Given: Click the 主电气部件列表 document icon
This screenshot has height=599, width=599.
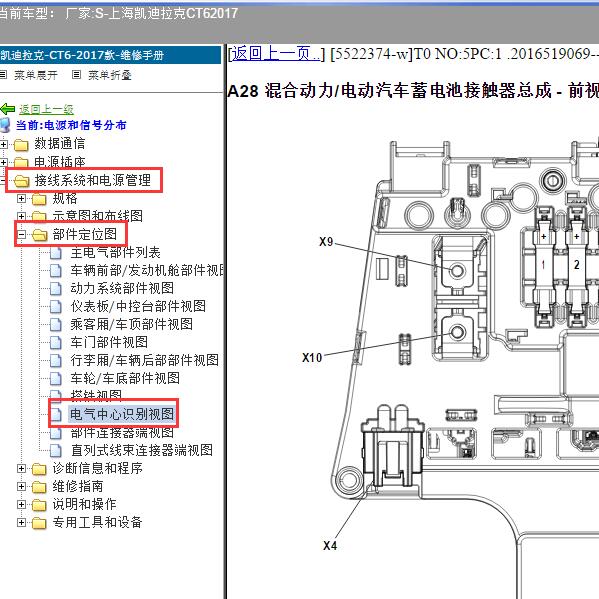Looking at the screenshot, I should pos(56,253).
